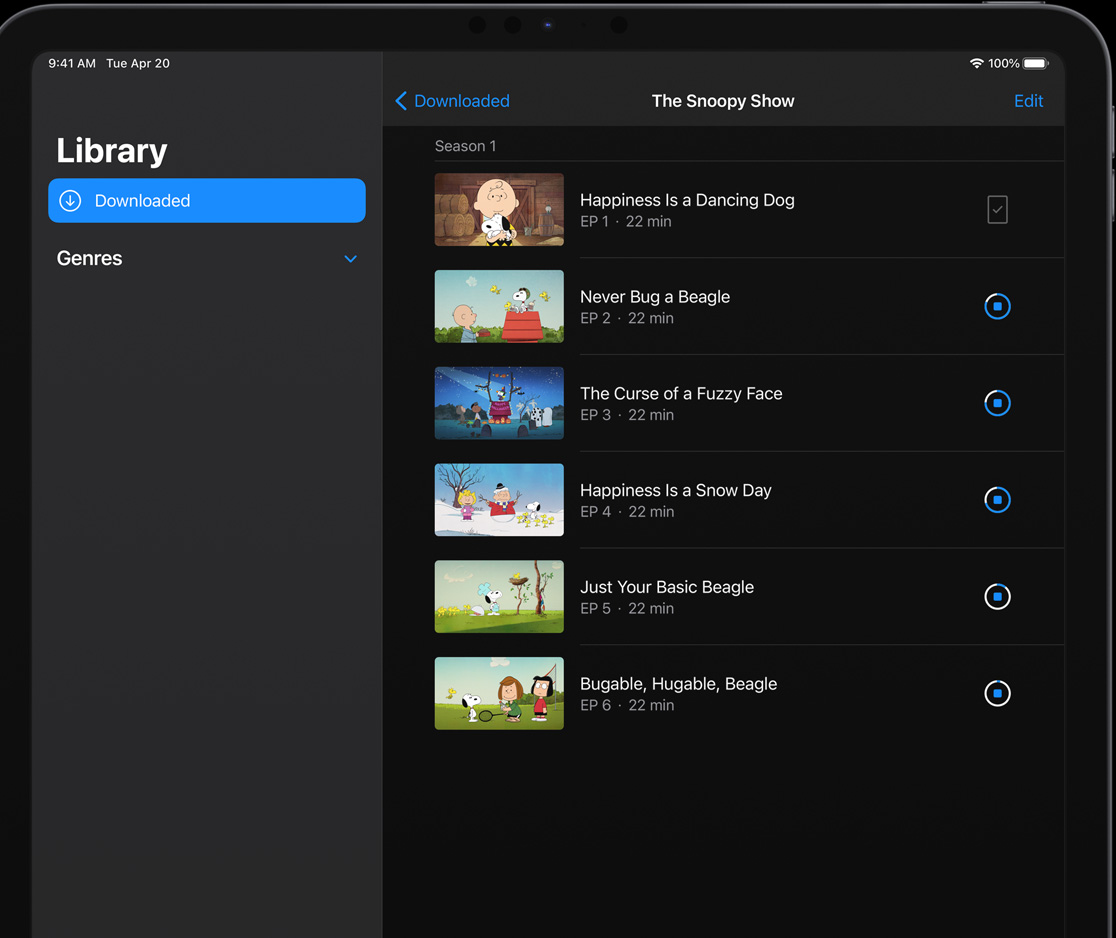Go back using the Downloaded chevron

click(401, 101)
